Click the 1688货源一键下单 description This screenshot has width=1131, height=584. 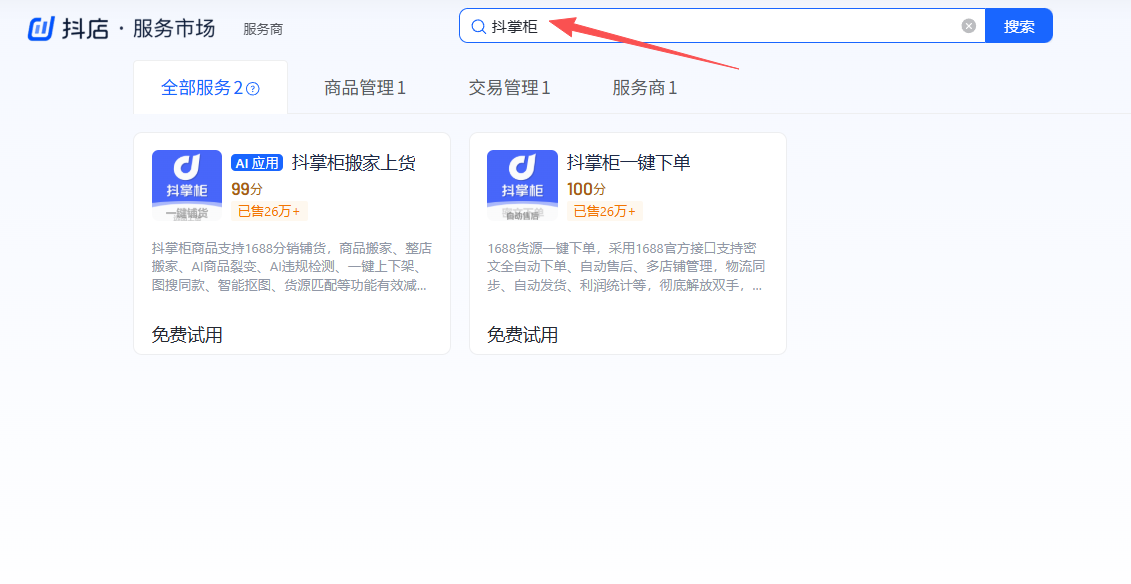(626, 267)
